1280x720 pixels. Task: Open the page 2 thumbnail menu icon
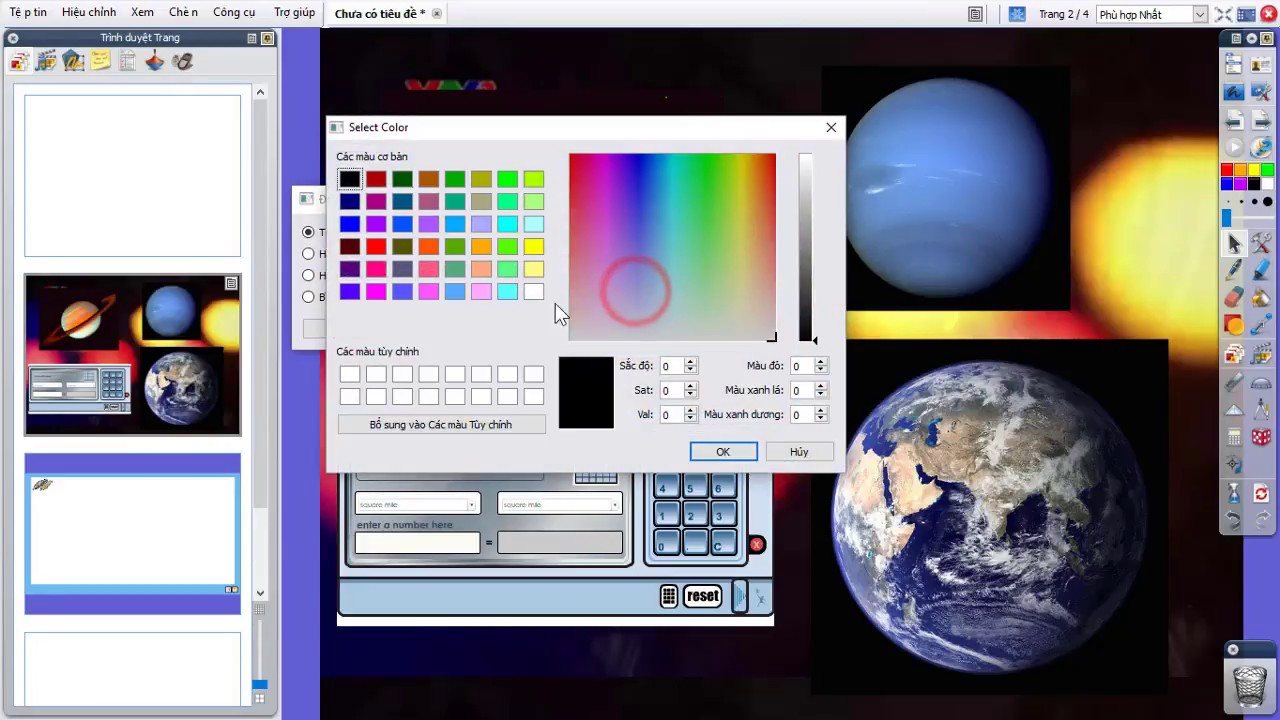point(231,284)
